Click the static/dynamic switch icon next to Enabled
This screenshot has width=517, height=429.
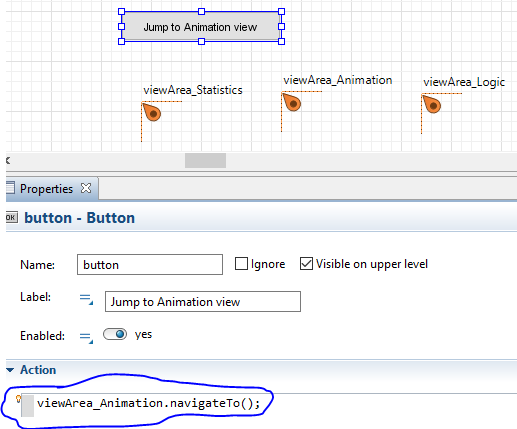86,337
